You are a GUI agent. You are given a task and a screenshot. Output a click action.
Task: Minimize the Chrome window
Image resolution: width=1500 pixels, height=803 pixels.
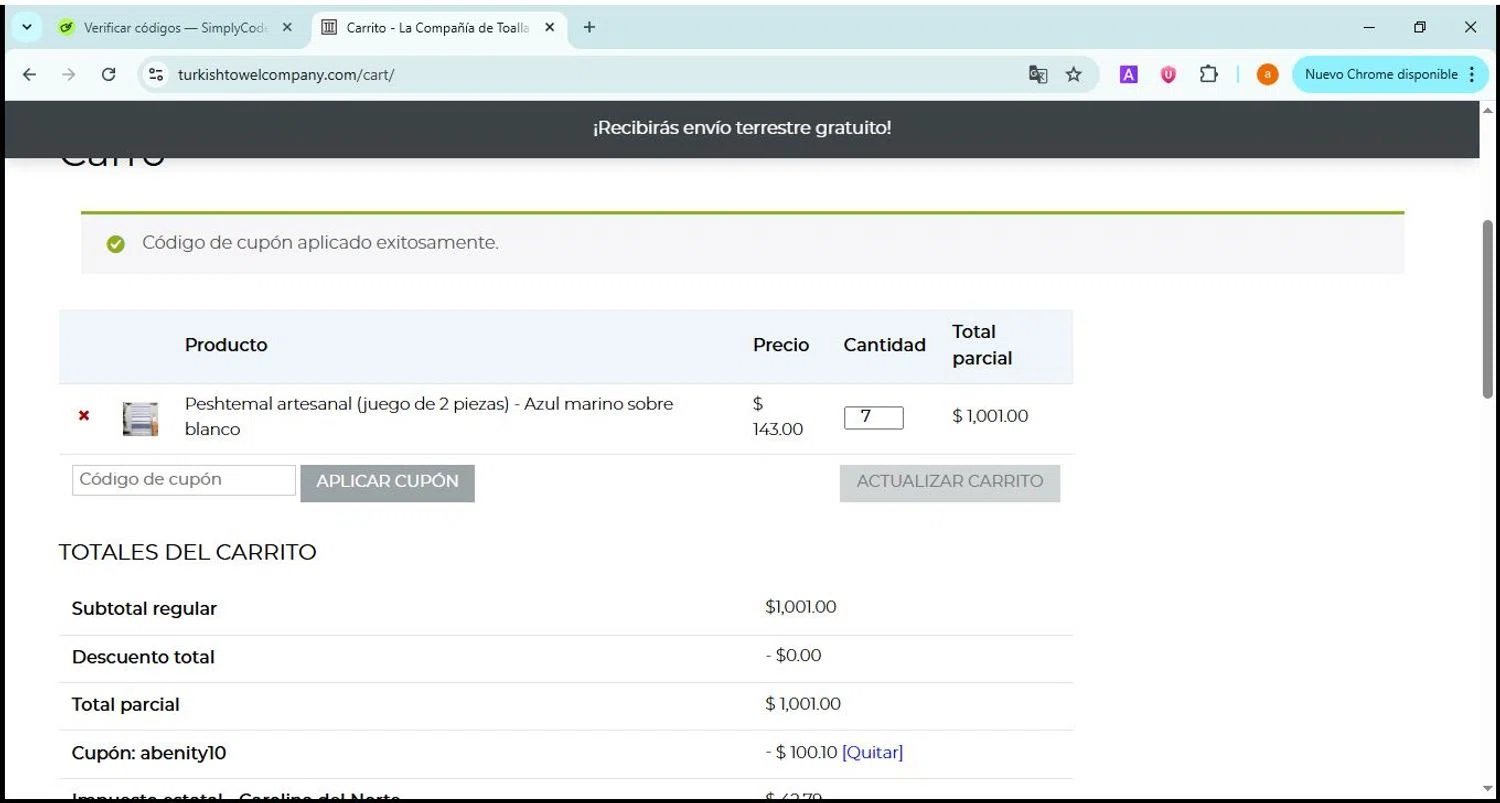[1369, 28]
